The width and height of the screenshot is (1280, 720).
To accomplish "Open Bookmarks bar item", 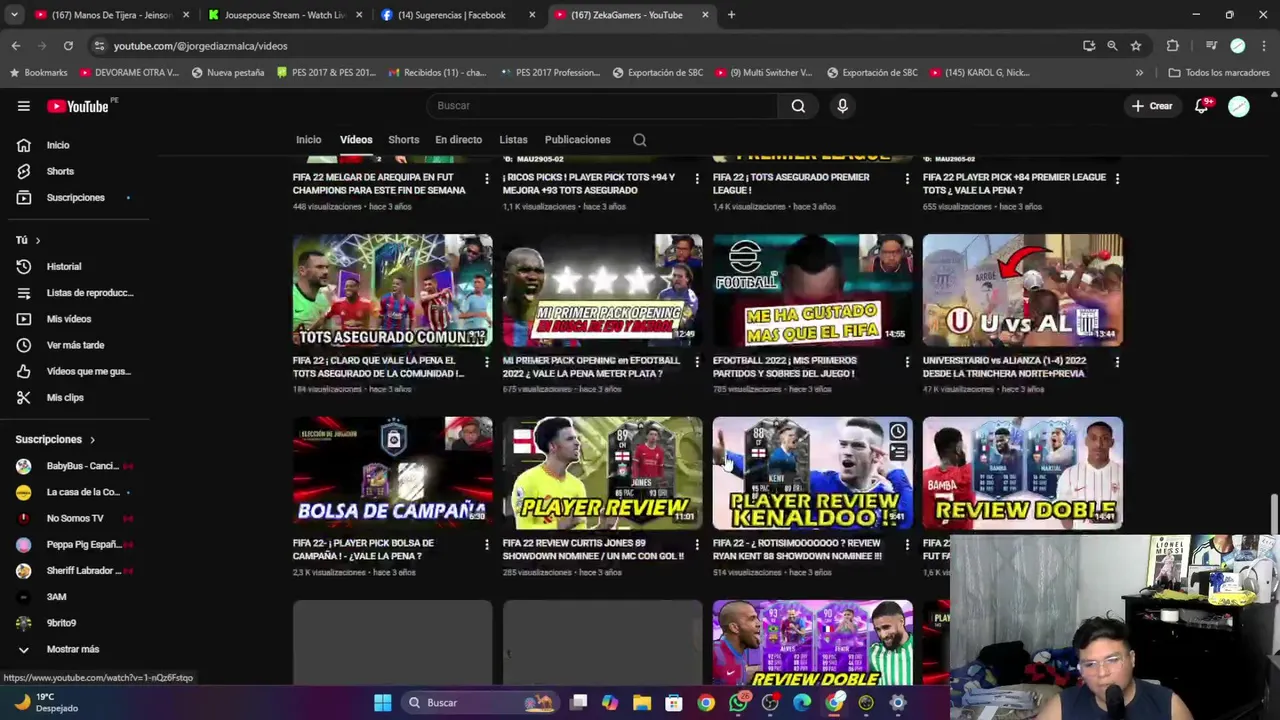I will [39, 73].
